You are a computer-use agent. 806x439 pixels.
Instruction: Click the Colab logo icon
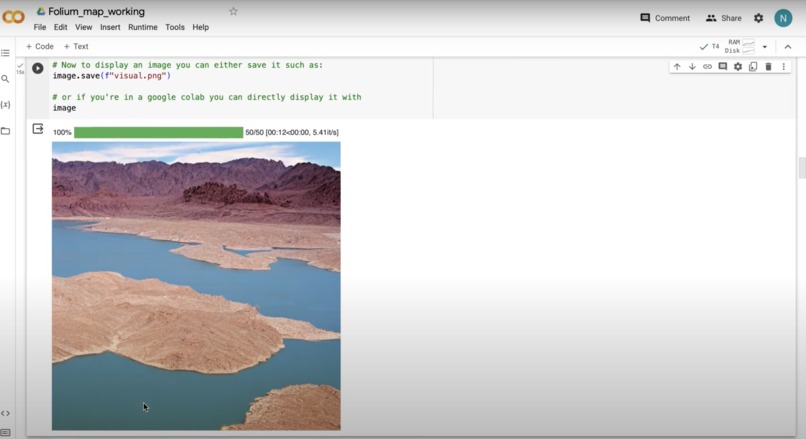click(x=13, y=17)
